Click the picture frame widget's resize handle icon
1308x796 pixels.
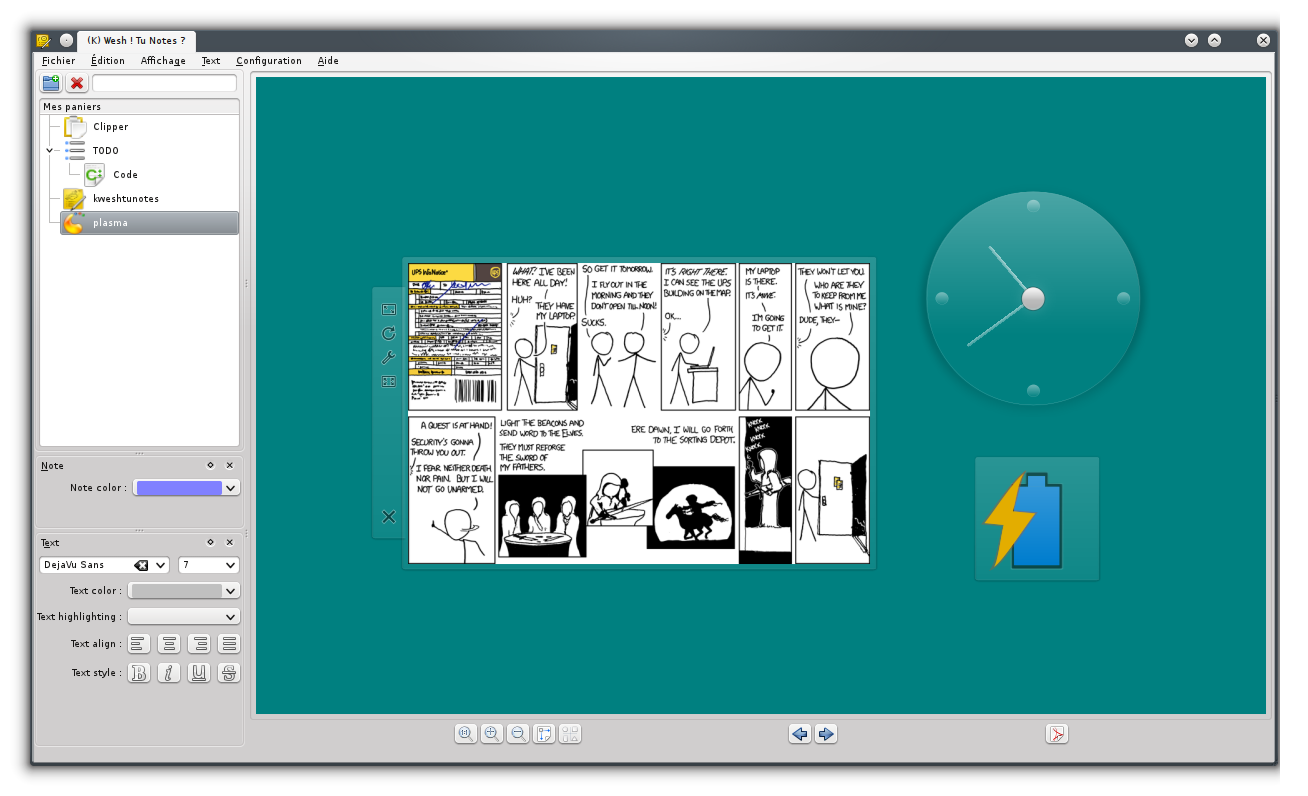(x=389, y=309)
